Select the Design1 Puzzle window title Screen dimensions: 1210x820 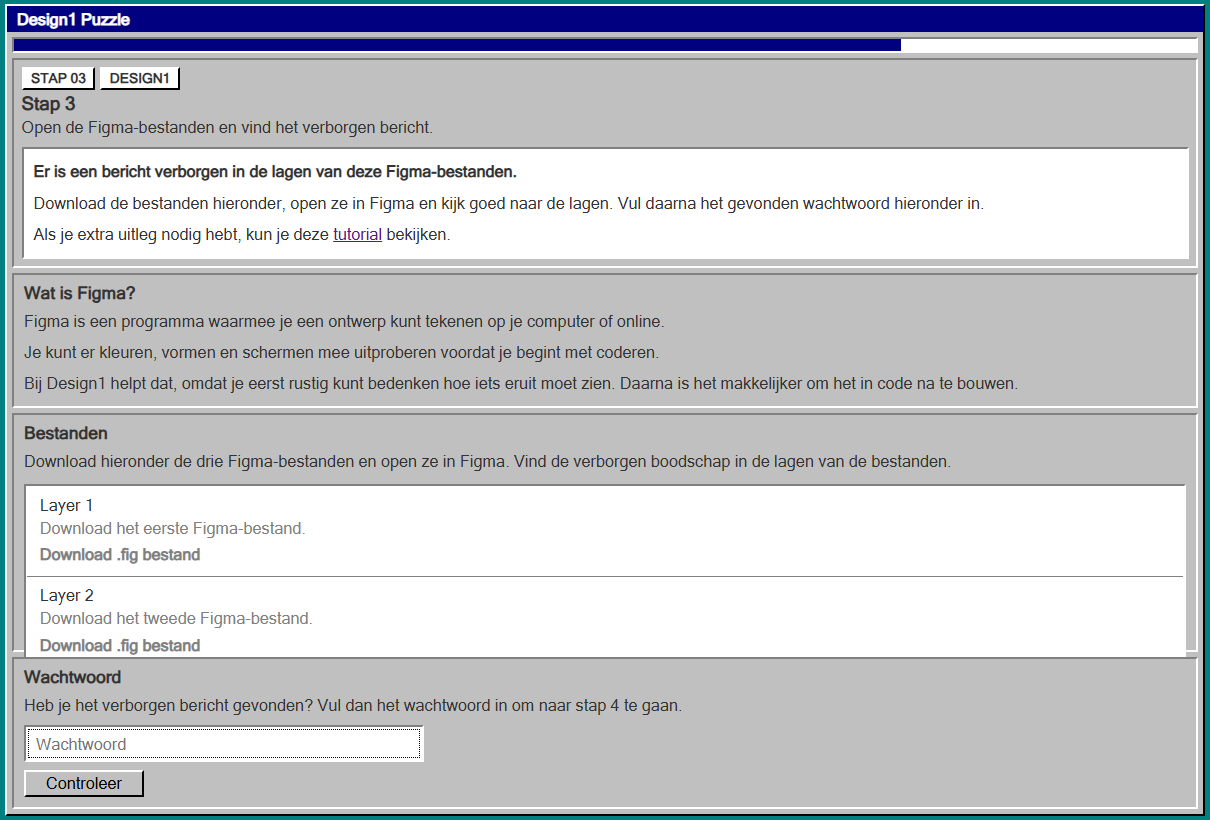[73, 20]
